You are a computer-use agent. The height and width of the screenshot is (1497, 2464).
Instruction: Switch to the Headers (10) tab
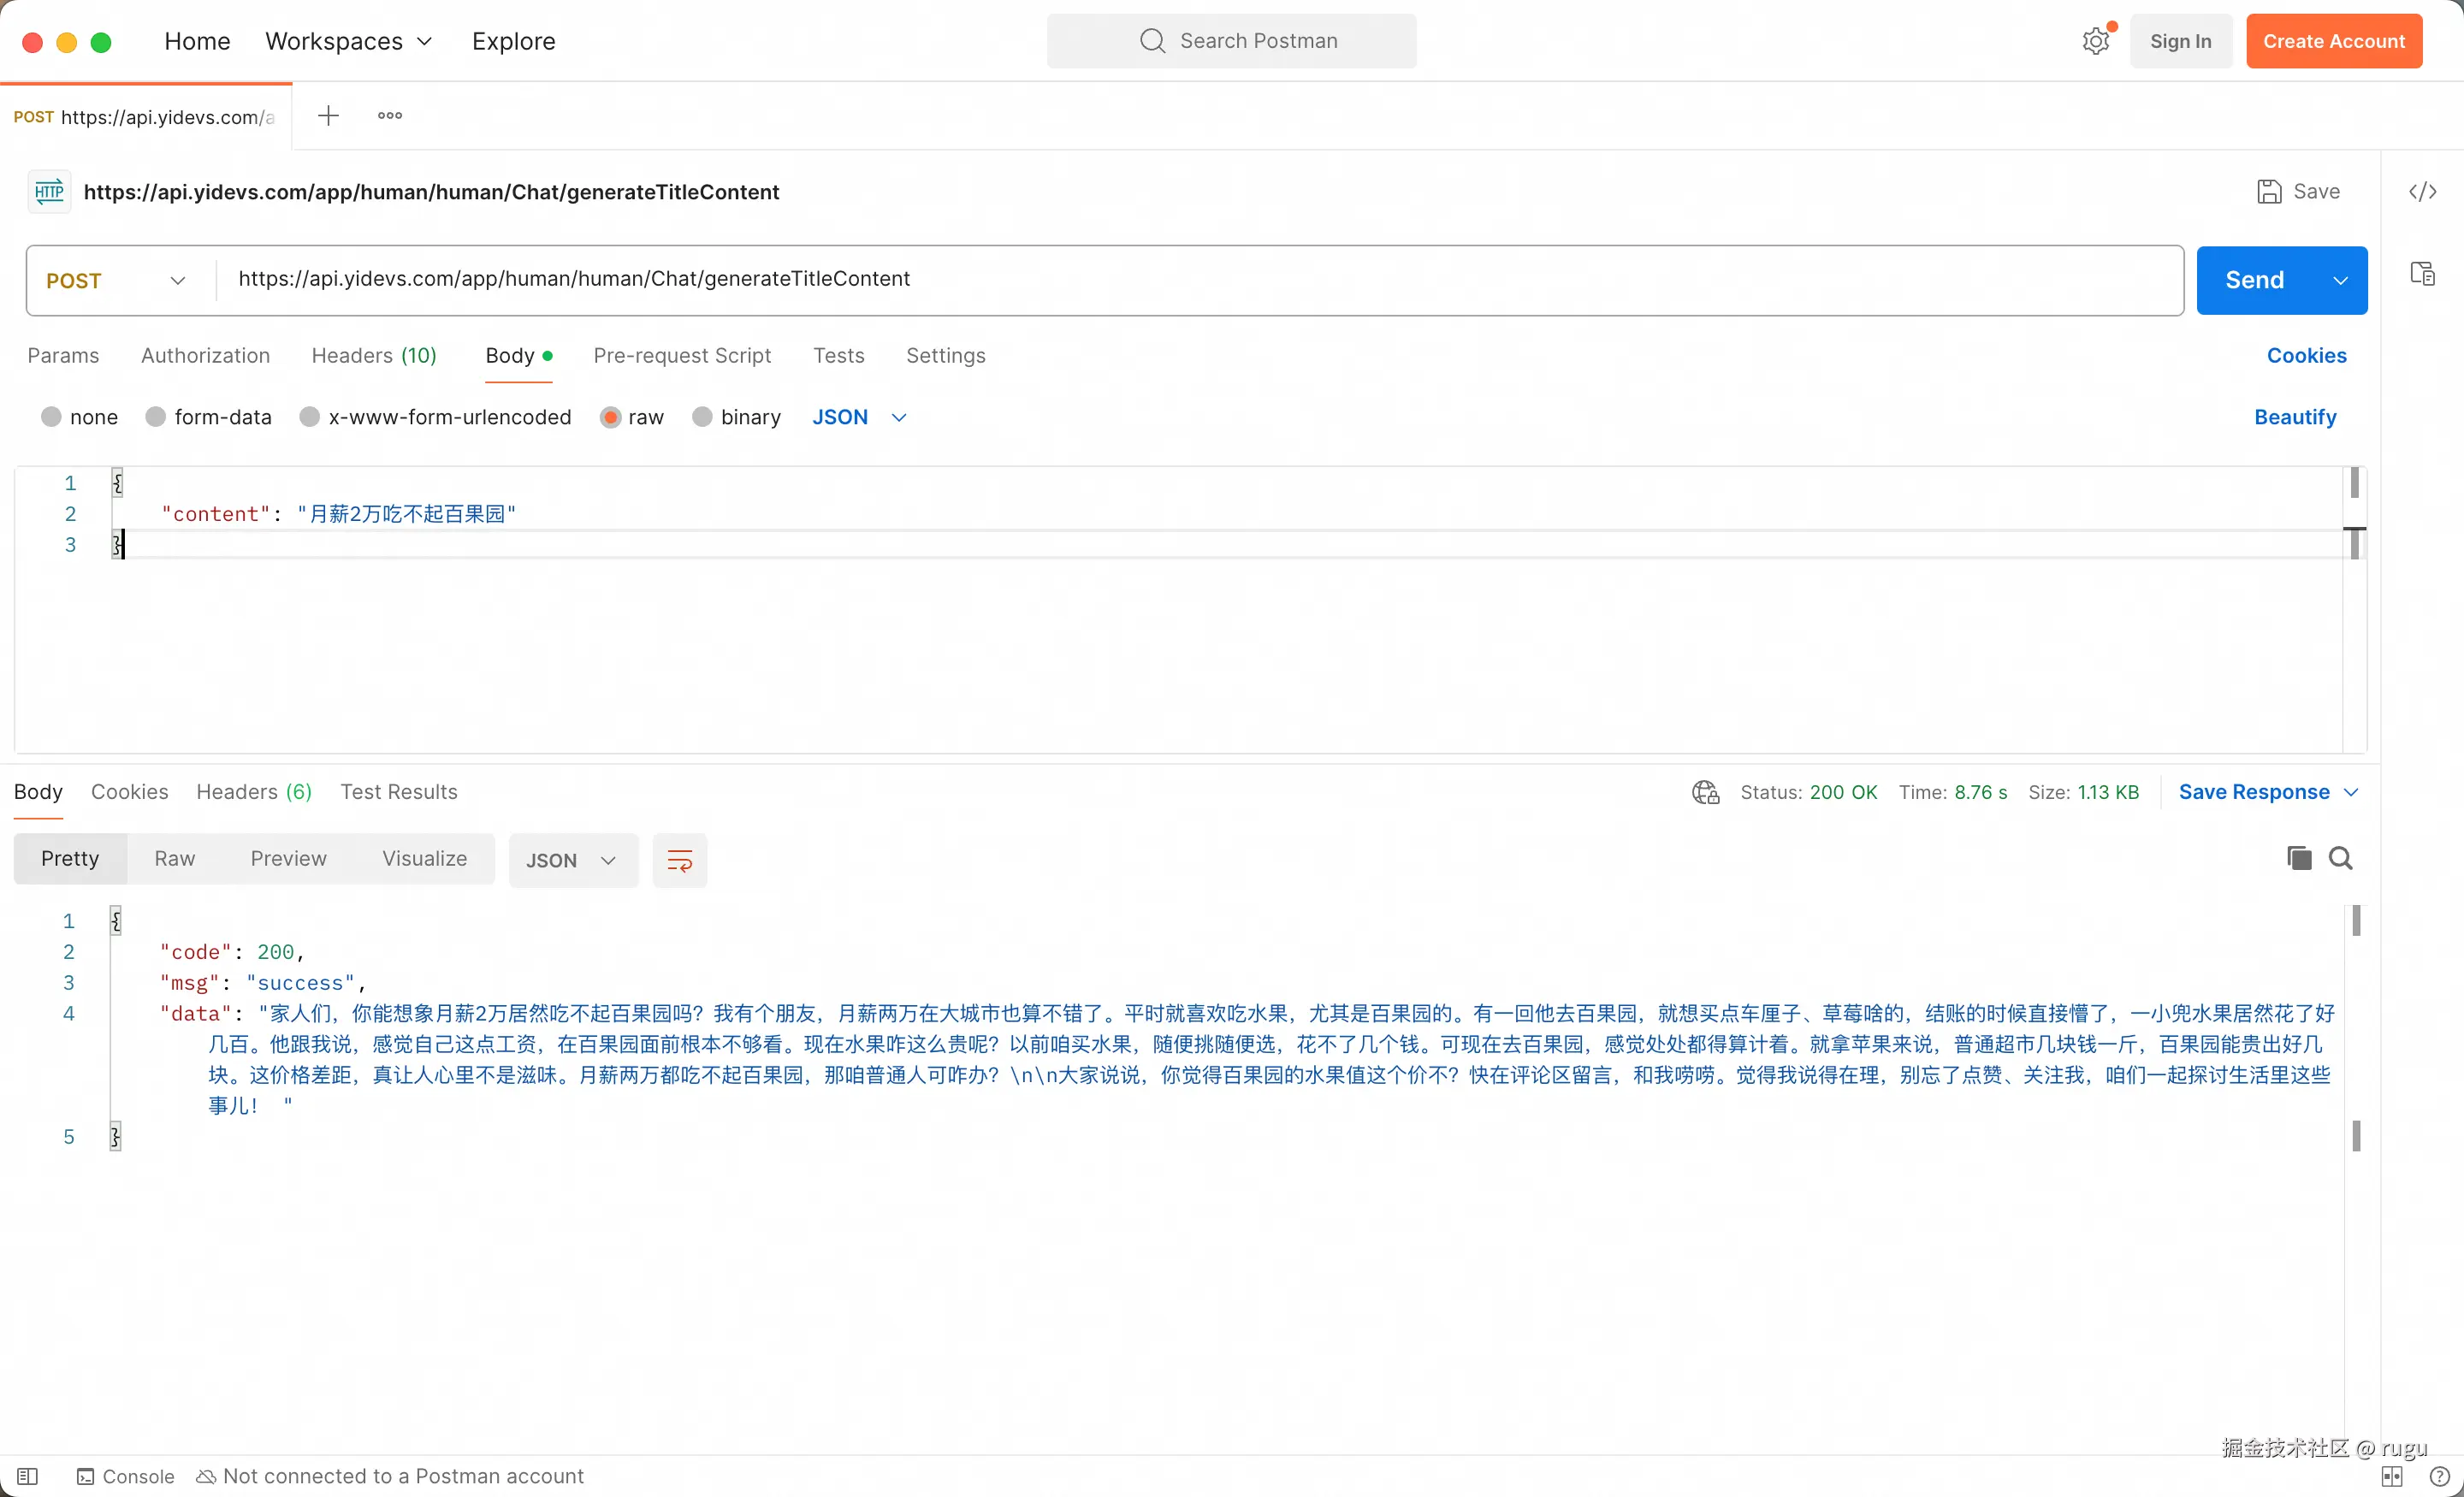coord(373,355)
